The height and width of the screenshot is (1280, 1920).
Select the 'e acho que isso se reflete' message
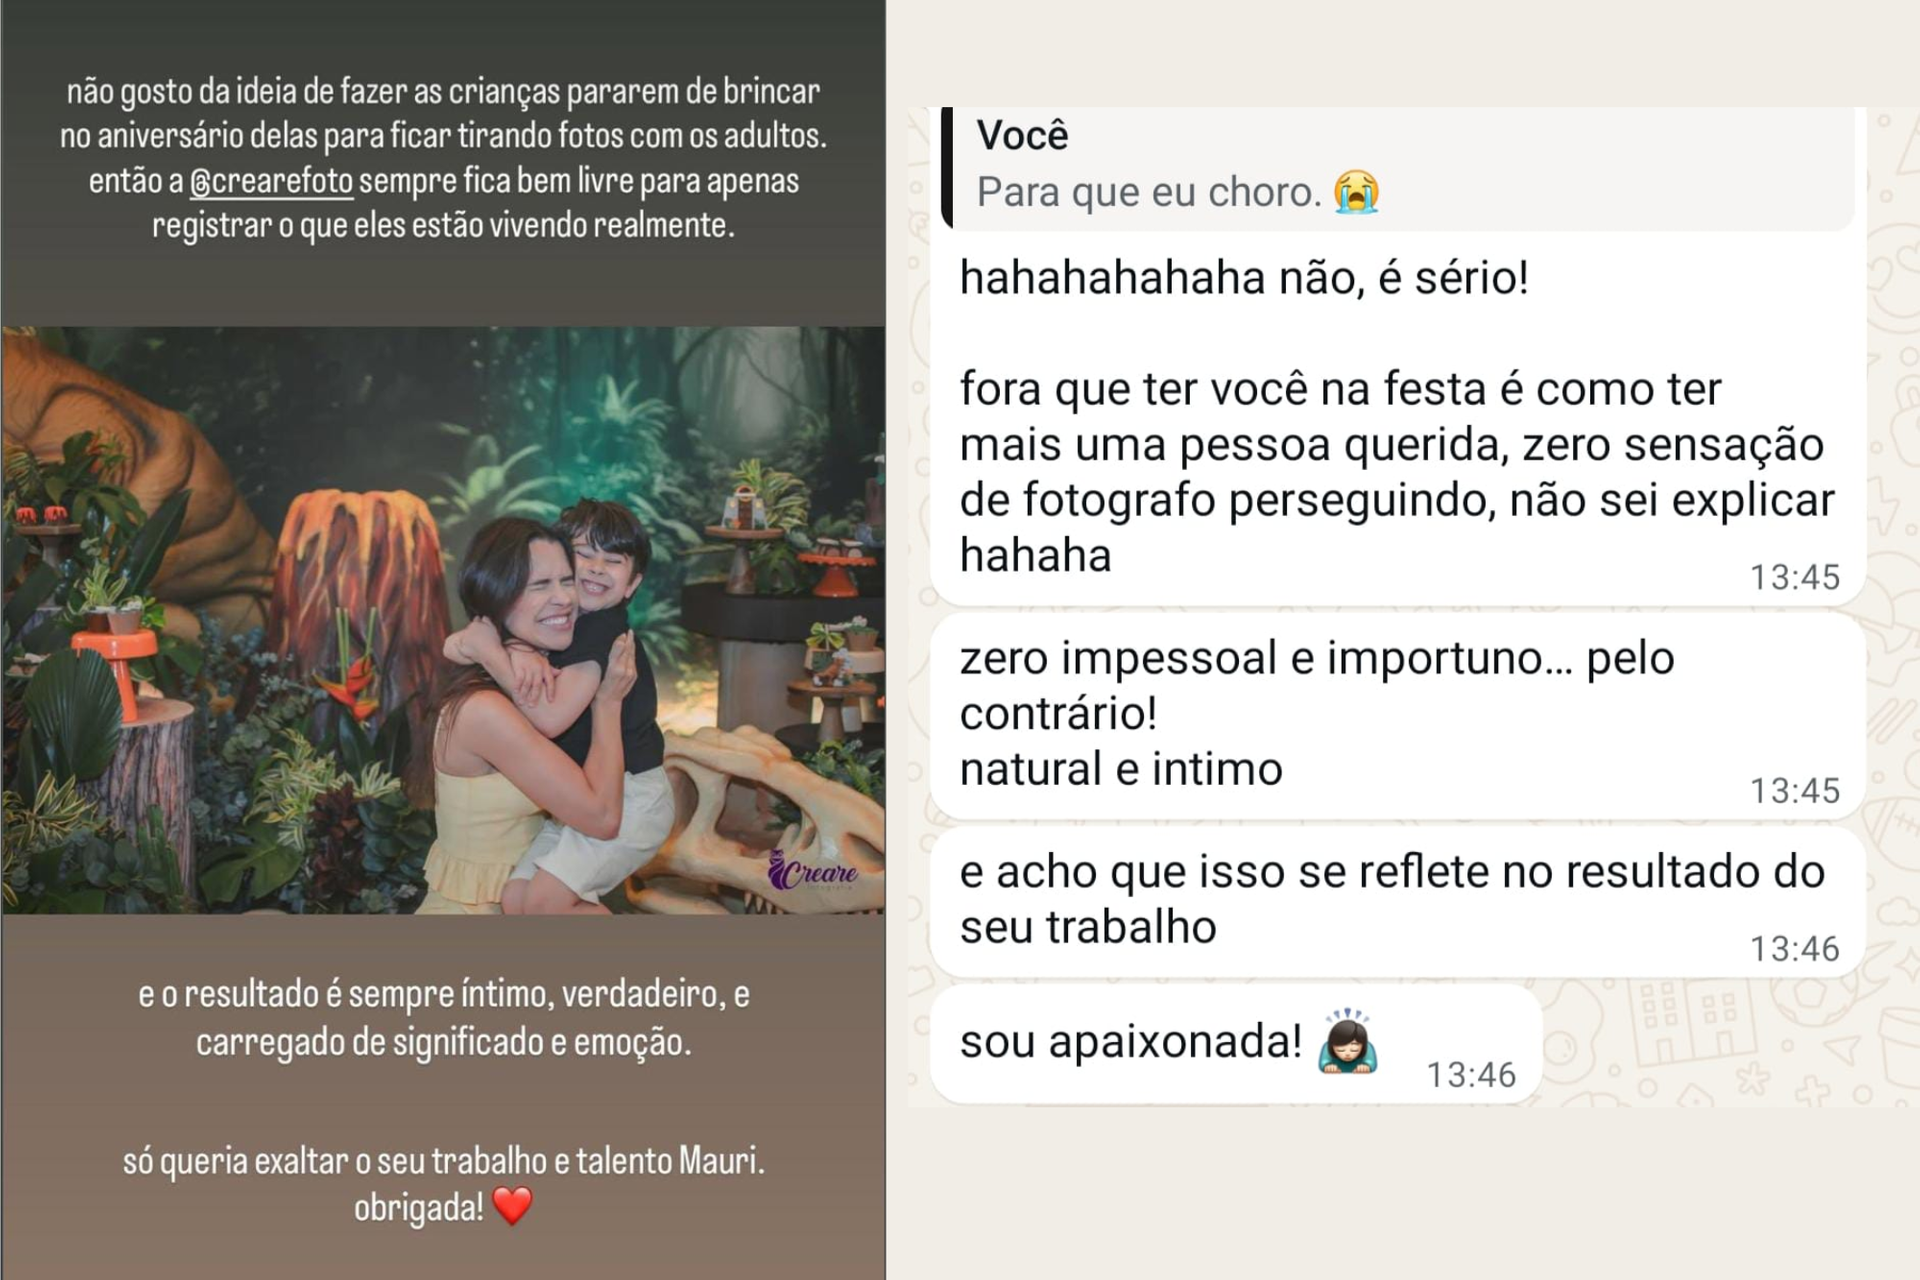[x=1398, y=901]
